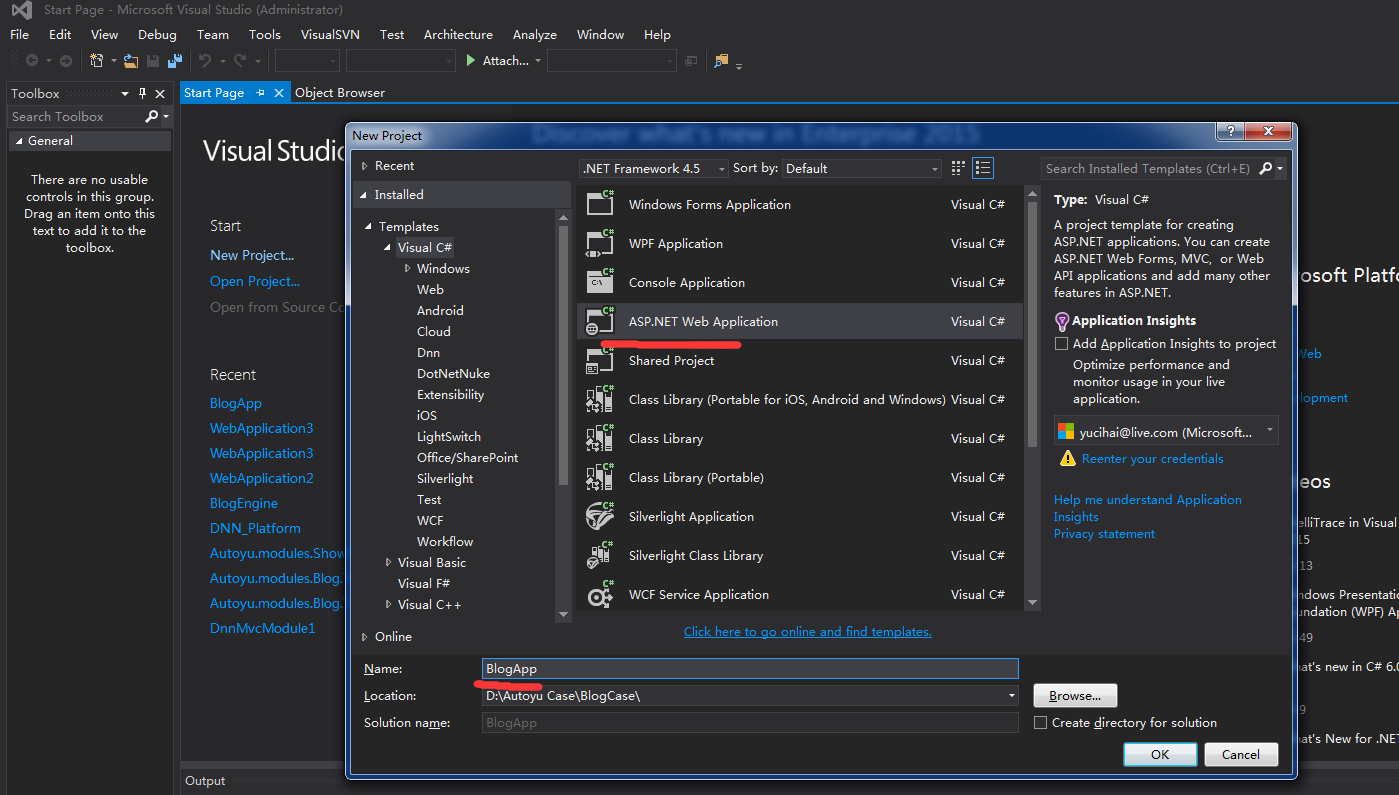Pin the Start Page tab

coord(260,92)
